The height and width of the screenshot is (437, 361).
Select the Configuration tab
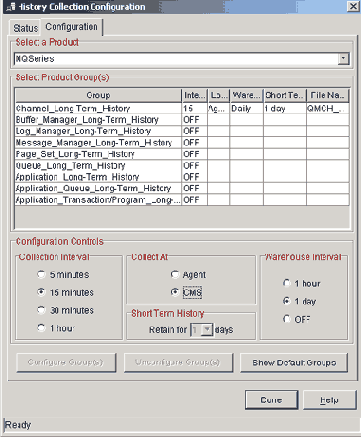point(71,27)
